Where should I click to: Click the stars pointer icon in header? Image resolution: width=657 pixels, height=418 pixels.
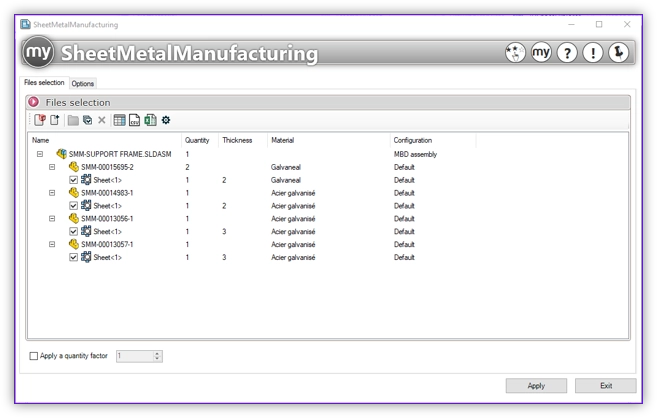tap(515, 53)
